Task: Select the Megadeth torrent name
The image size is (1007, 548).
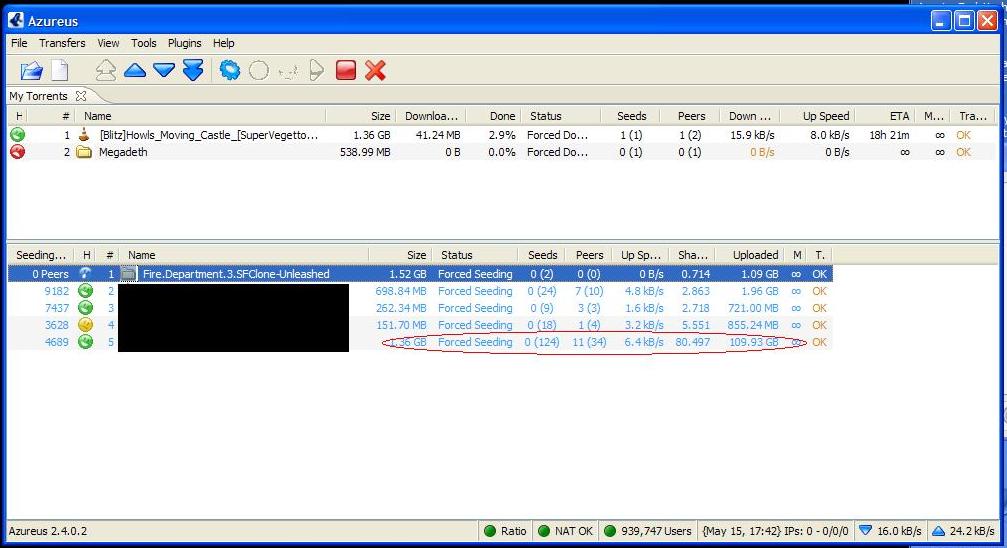Action: 123,152
